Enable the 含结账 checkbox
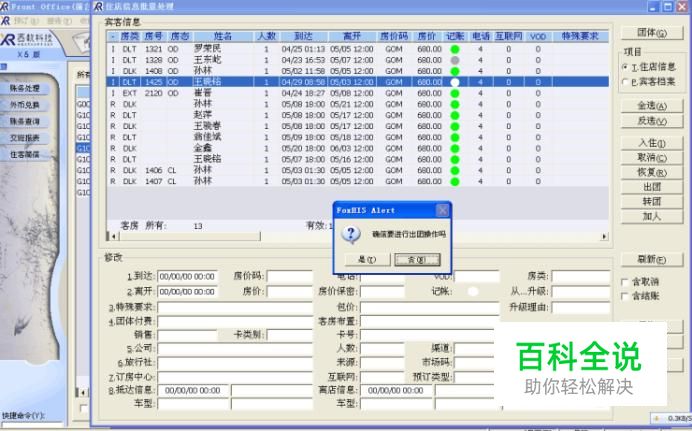The width and height of the screenshot is (692, 431). 624,296
